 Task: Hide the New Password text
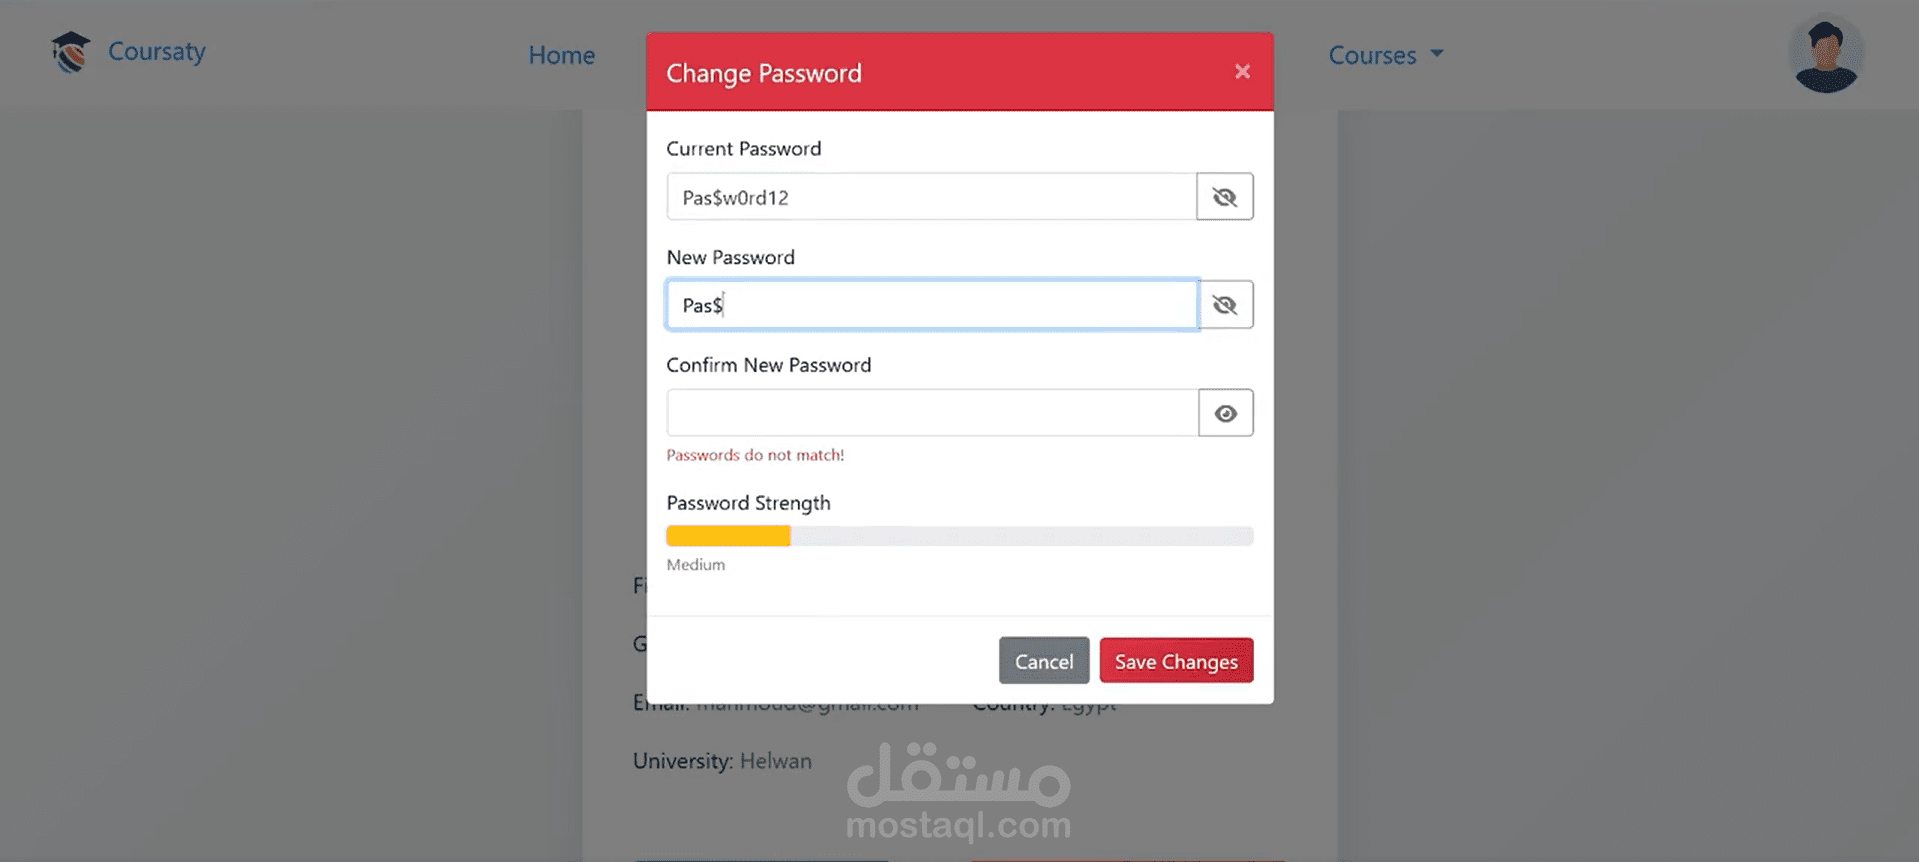[x=1225, y=305]
